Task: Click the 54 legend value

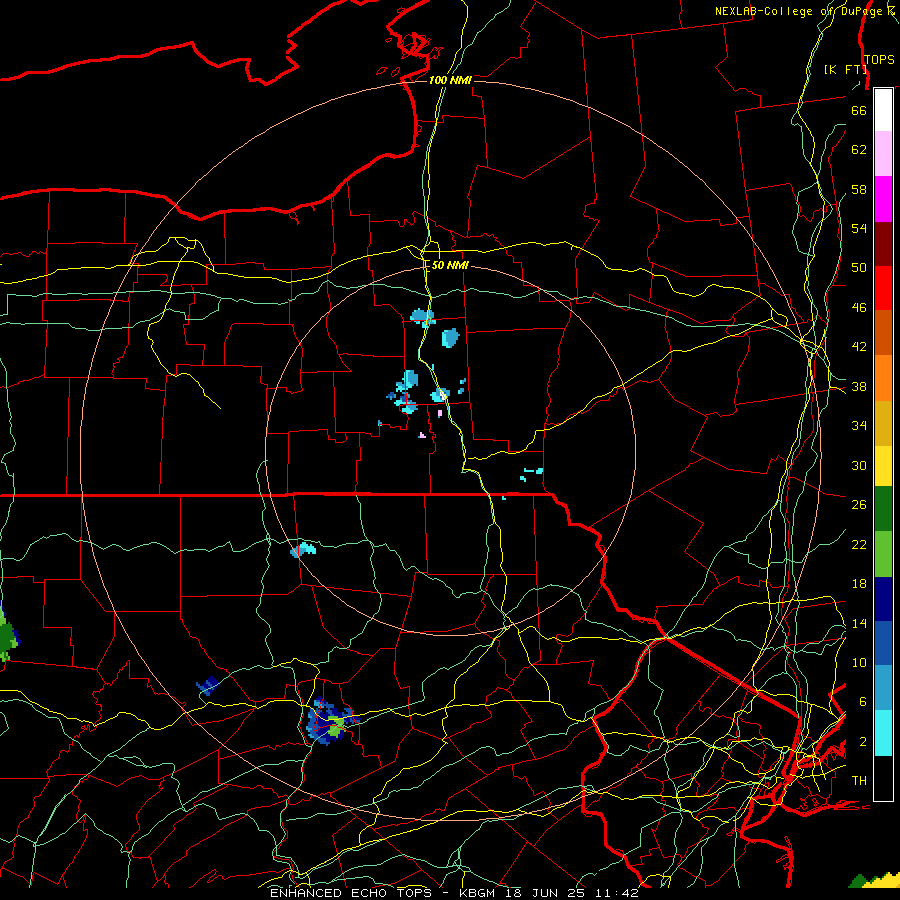Action: tap(859, 228)
